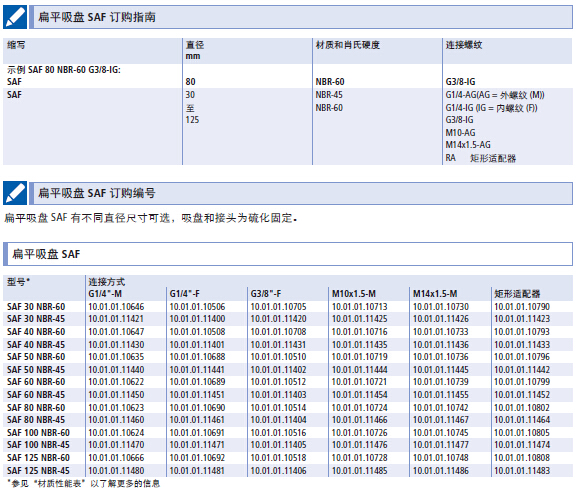
Task: Select the 扁平吸盘 SAF 订购编号 heading
Action: [x=97, y=193]
